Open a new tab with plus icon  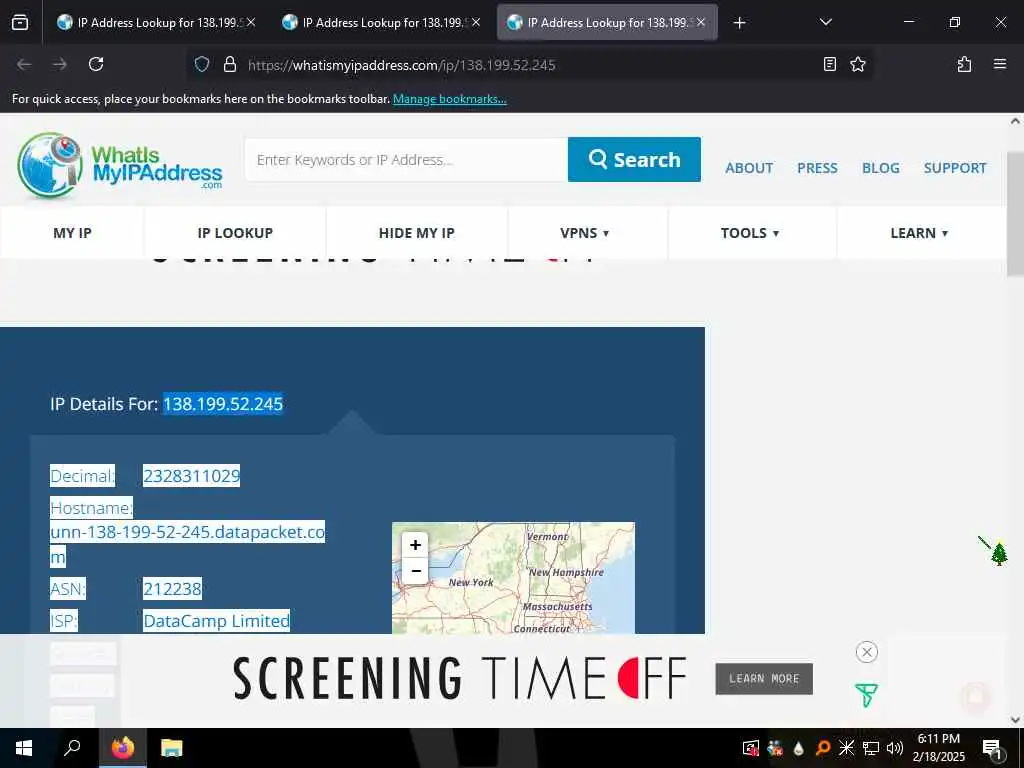[739, 23]
